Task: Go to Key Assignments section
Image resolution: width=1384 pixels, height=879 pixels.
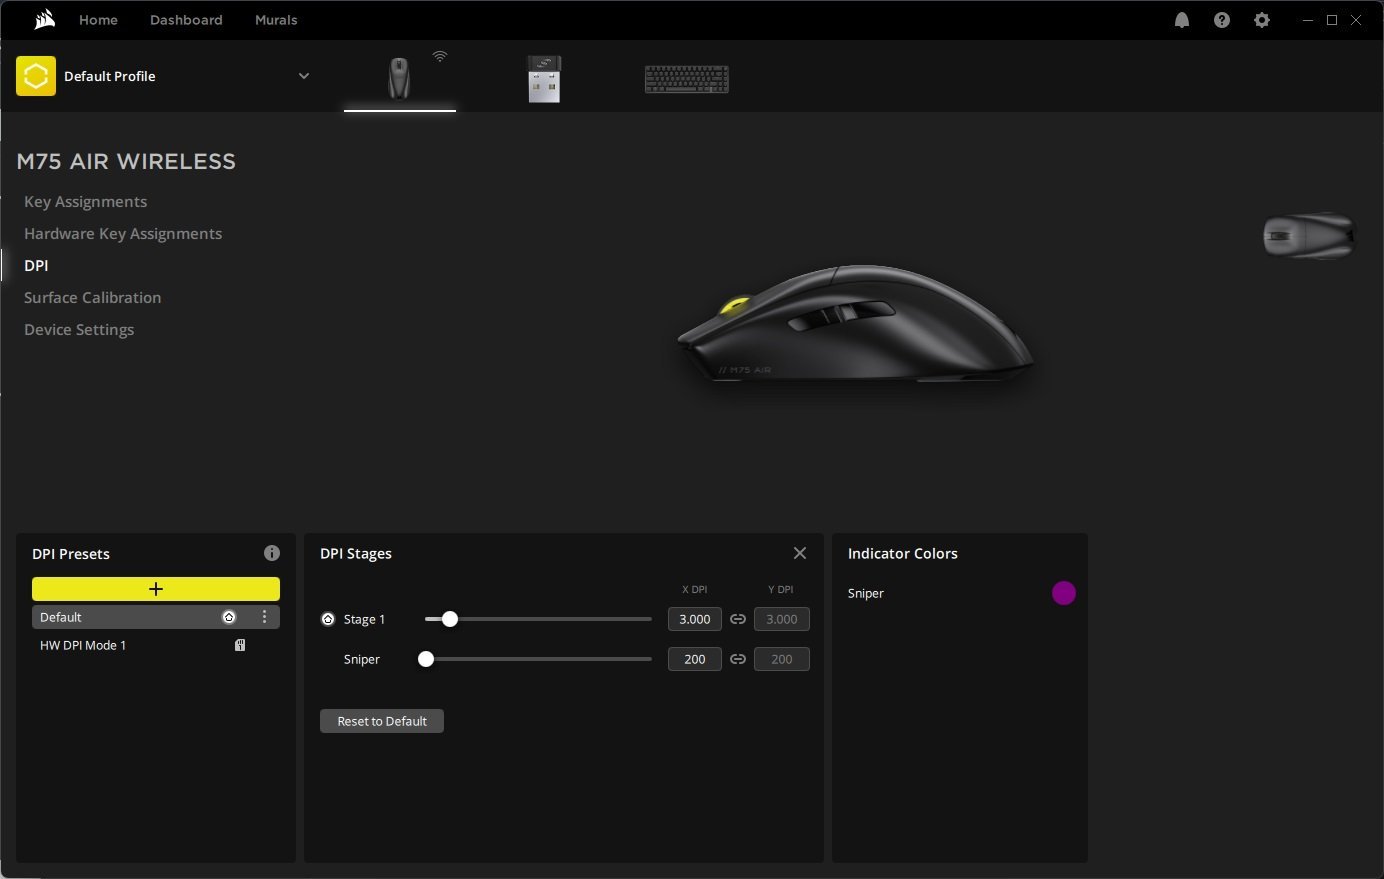Action: tap(86, 202)
